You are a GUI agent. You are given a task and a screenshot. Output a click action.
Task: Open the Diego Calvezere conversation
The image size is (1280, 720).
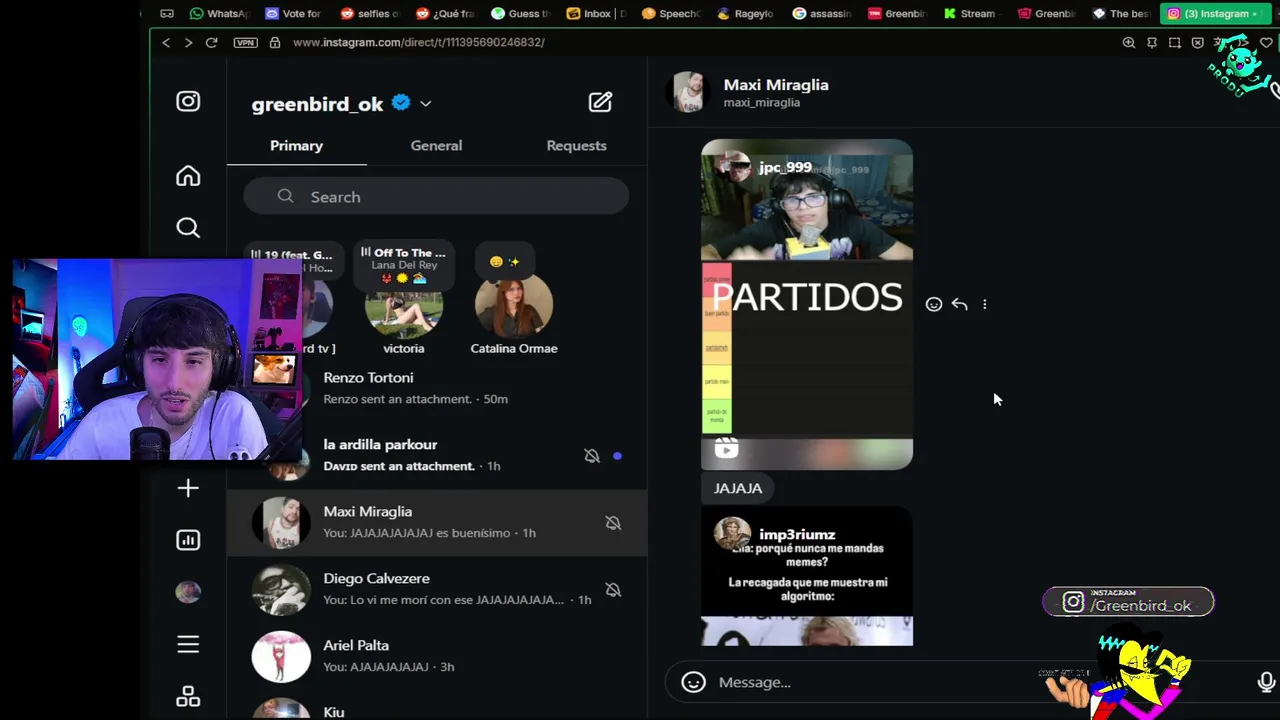437,589
